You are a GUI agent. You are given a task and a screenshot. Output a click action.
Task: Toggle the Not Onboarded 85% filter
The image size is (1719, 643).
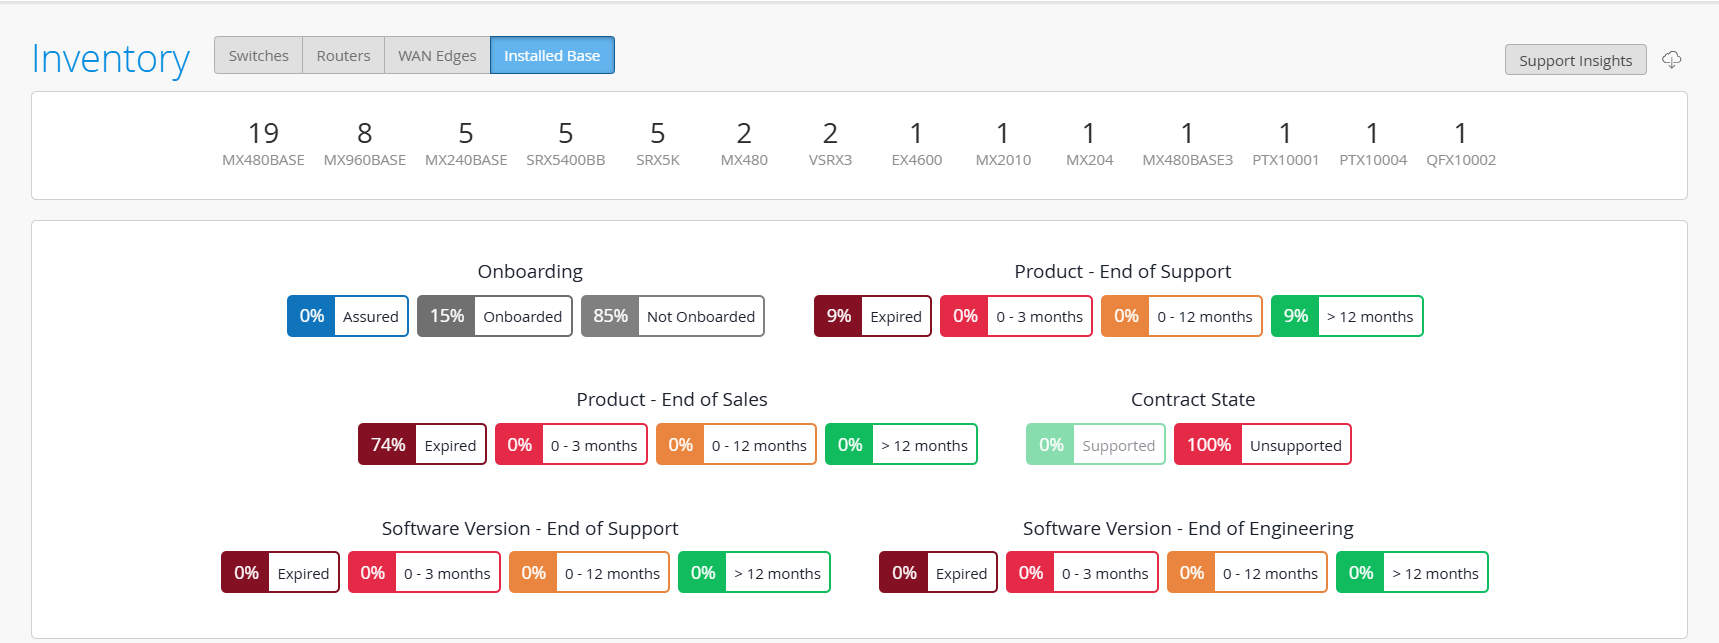[673, 316]
